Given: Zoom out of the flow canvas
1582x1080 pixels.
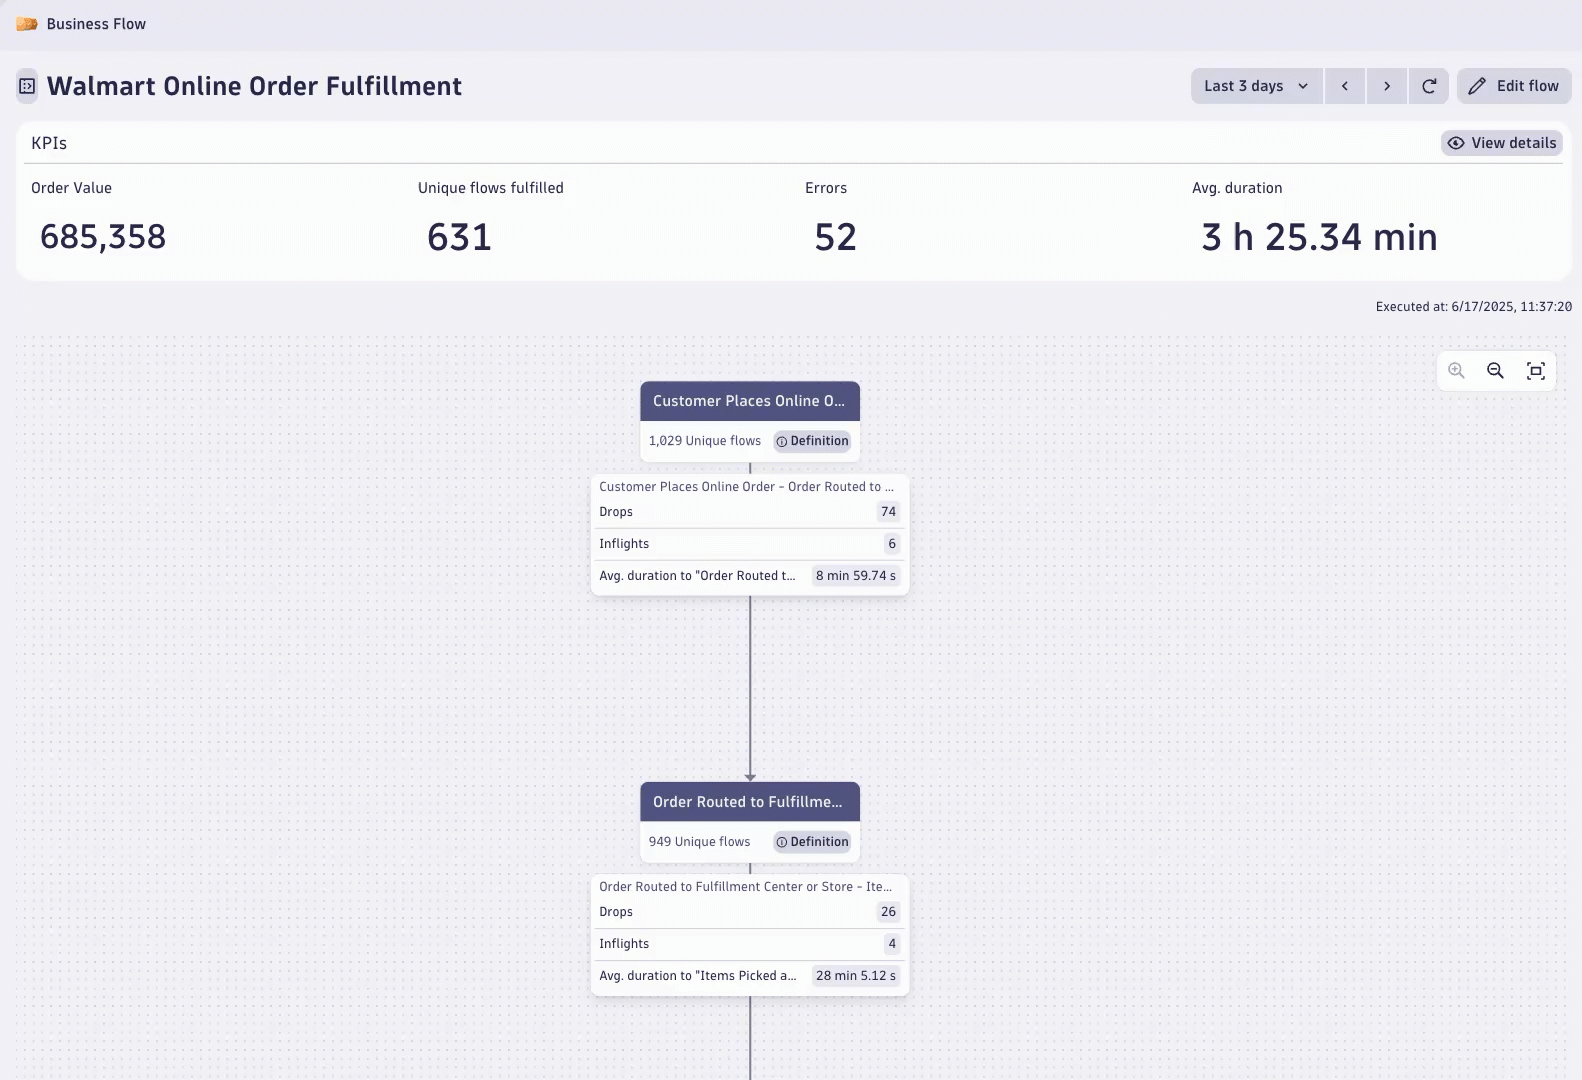Looking at the screenshot, I should click(1496, 371).
